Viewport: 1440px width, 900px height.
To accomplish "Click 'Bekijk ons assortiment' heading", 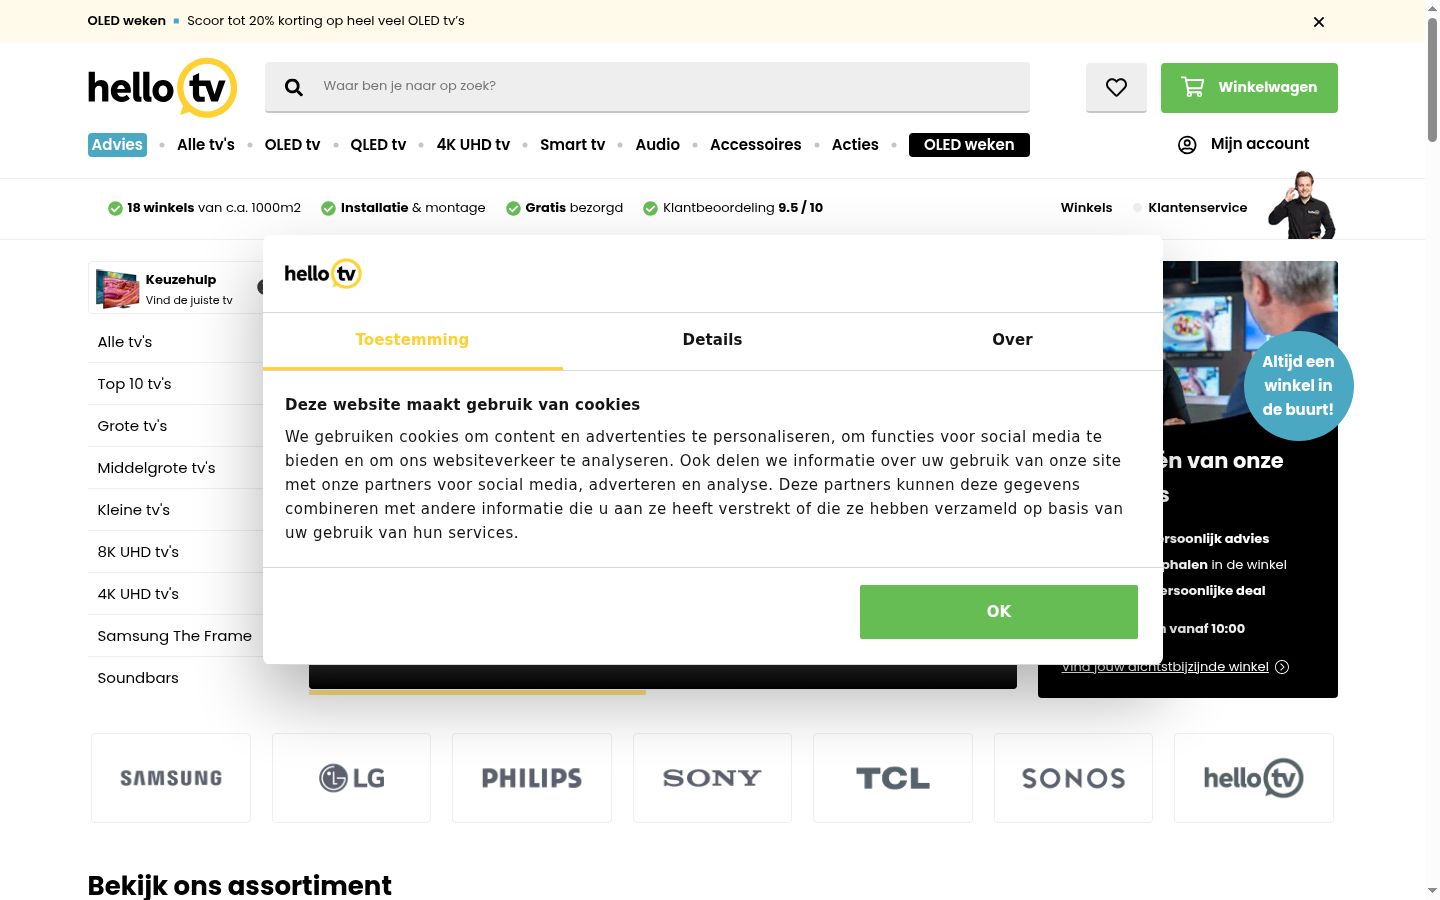I will pyautogui.click(x=240, y=886).
